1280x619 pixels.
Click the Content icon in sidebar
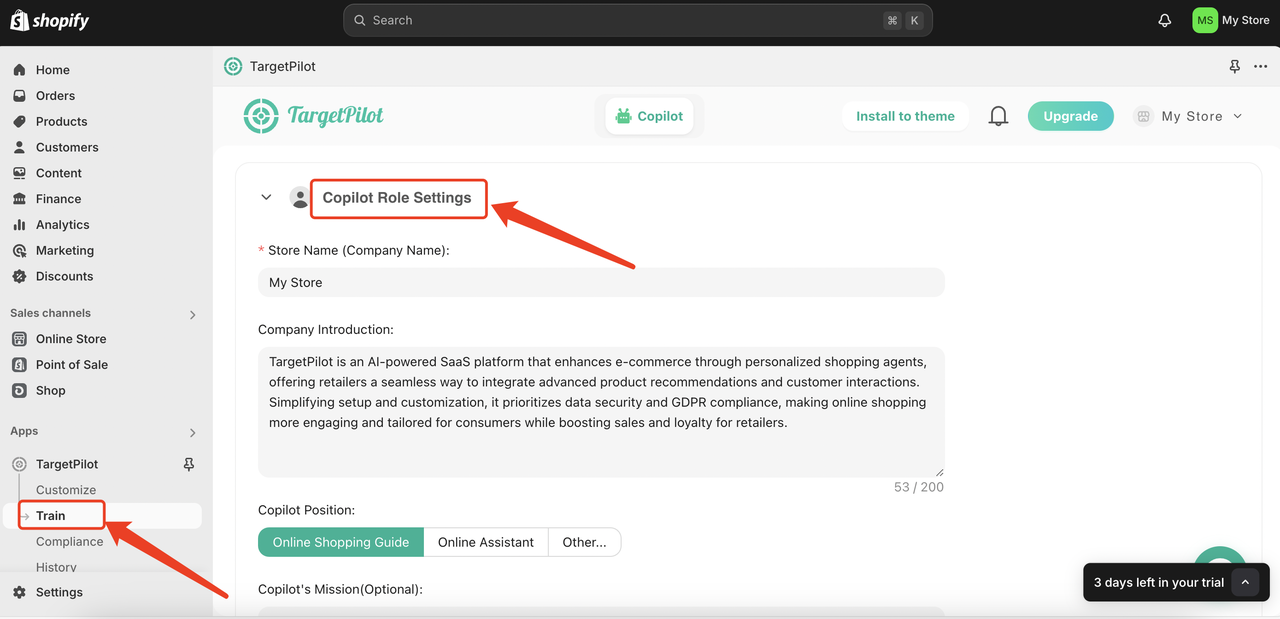click(19, 173)
